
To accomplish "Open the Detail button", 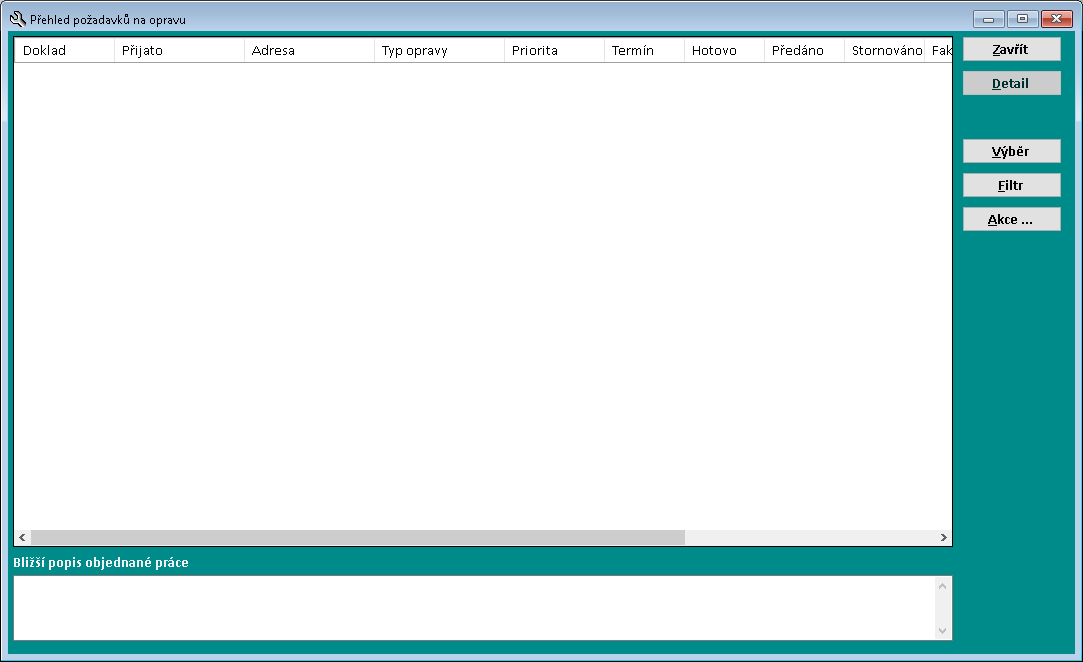I will point(1011,84).
